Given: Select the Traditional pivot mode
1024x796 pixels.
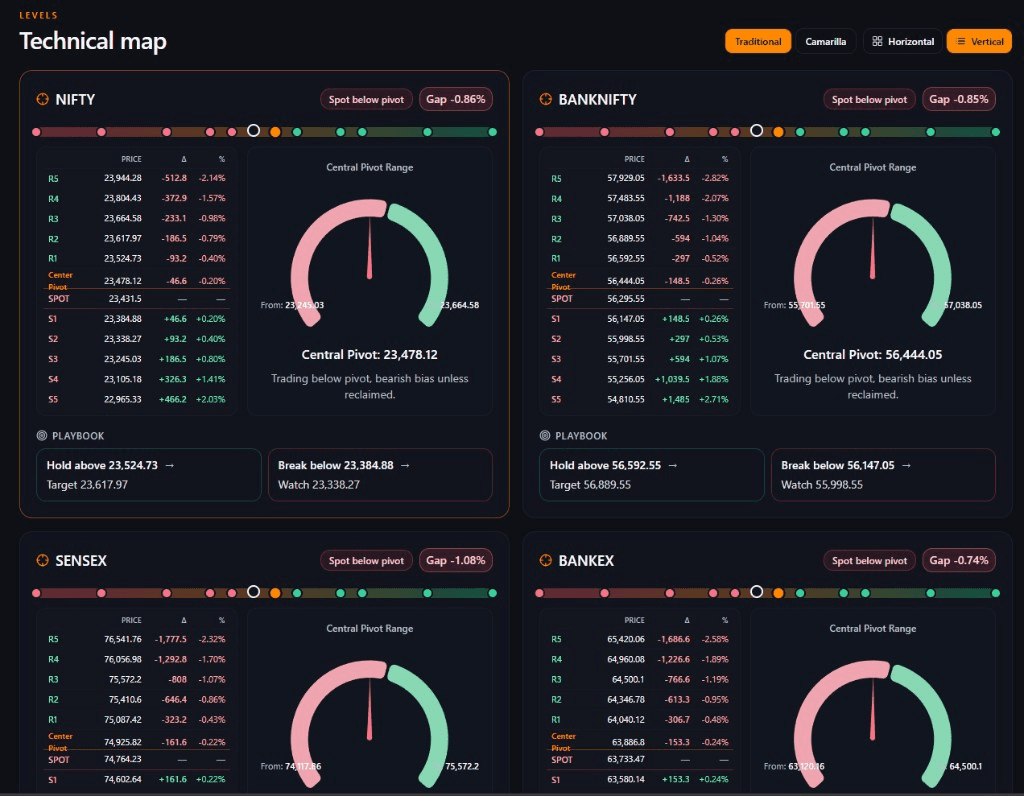Looking at the screenshot, I should pos(758,41).
